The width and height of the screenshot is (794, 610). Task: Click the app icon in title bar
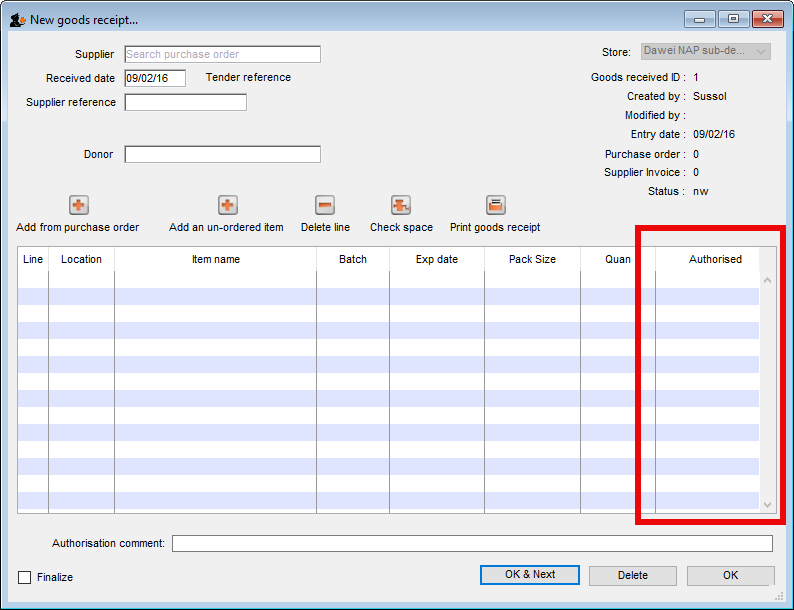(17, 19)
